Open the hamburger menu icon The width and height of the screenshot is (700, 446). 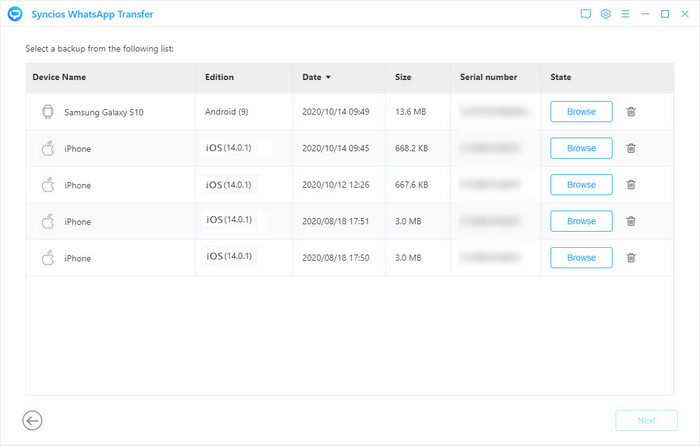pyautogui.click(x=625, y=14)
